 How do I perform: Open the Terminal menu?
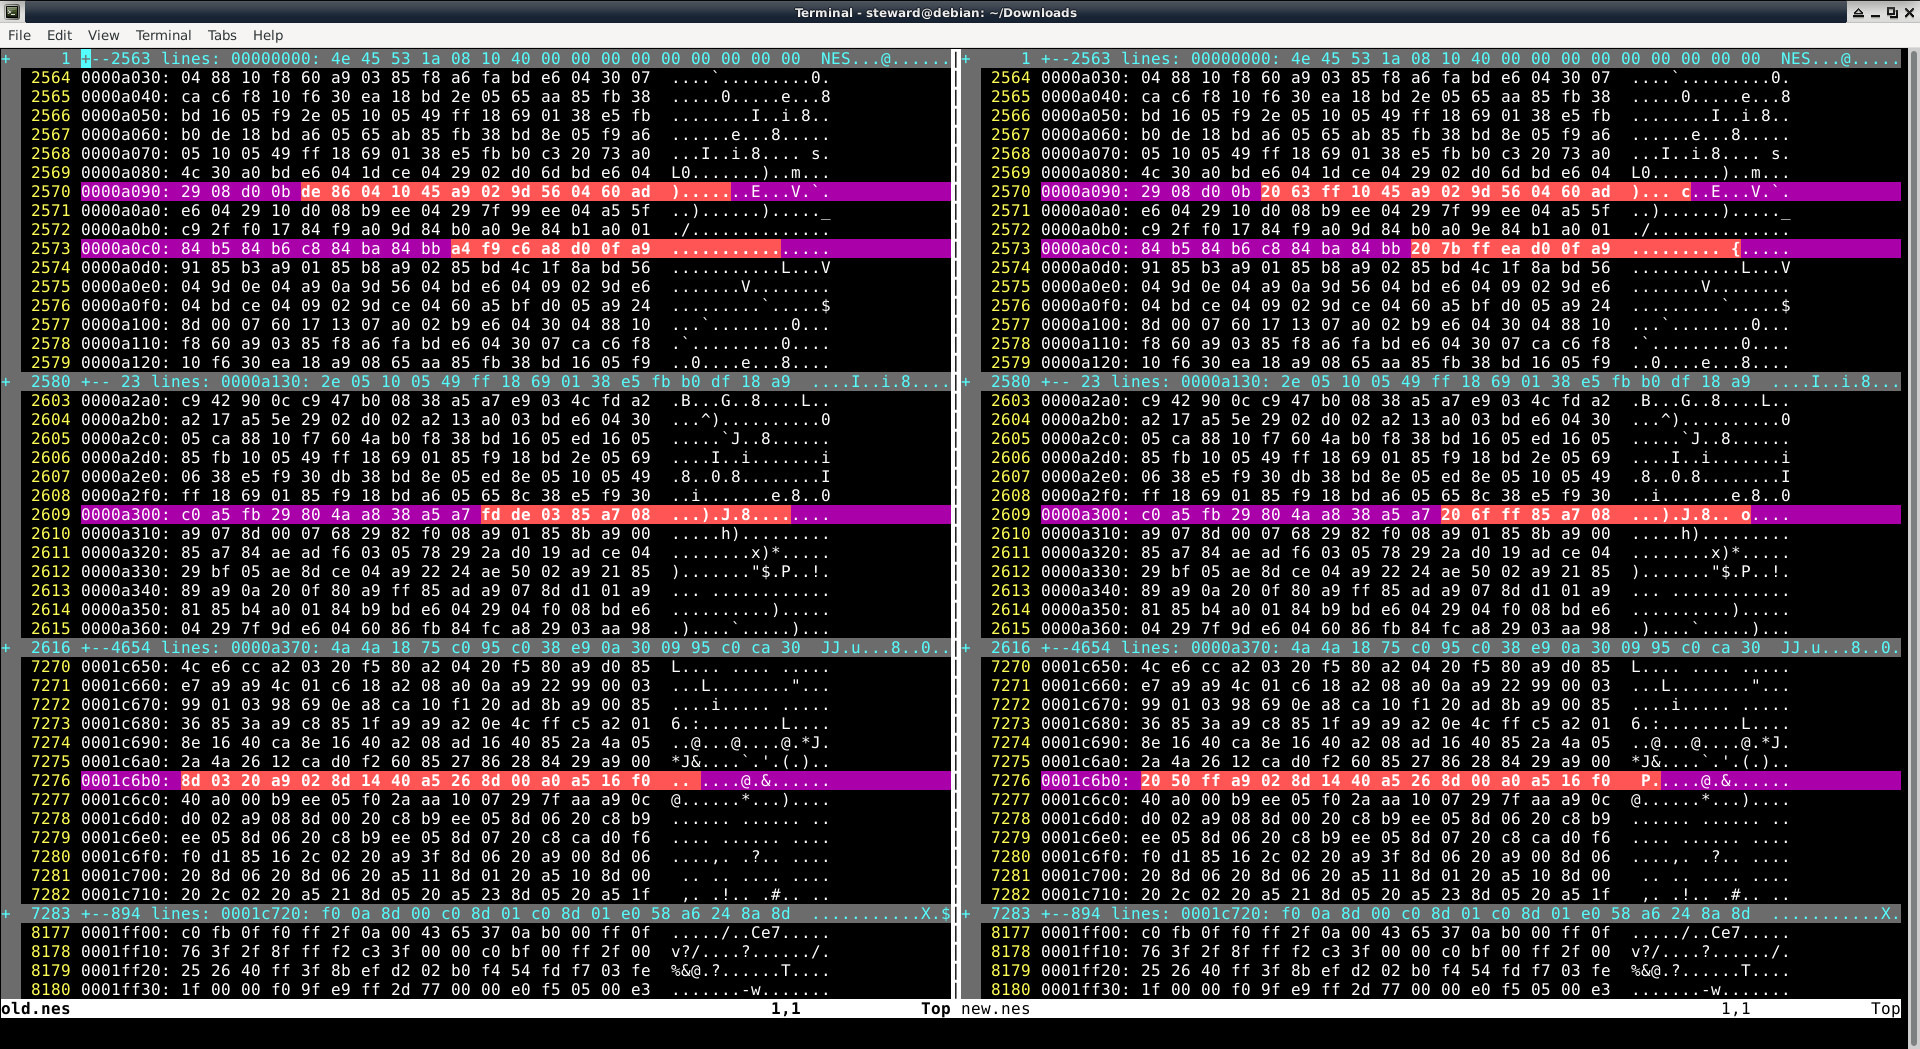163,35
